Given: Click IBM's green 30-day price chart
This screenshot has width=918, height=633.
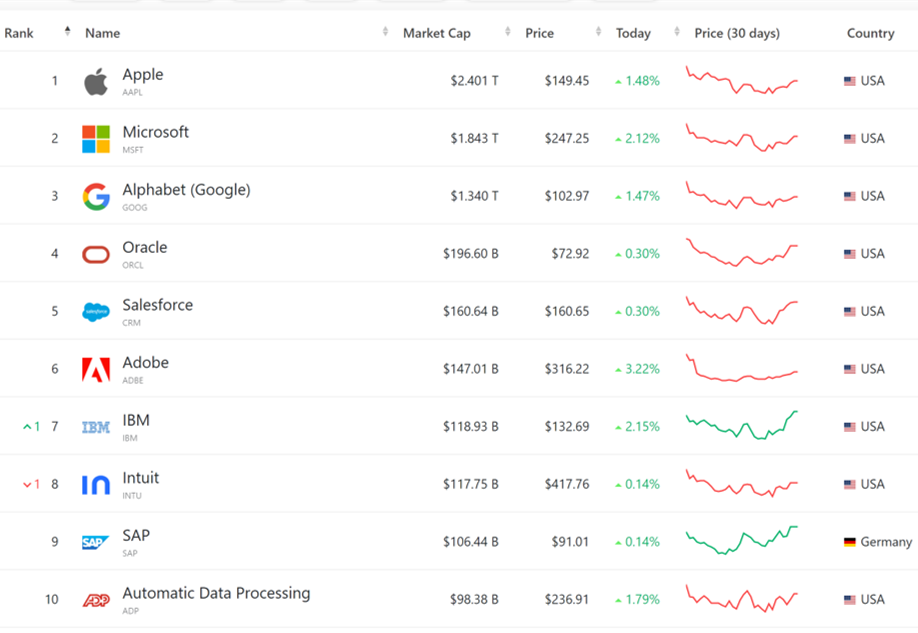Looking at the screenshot, I should [742, 426].
